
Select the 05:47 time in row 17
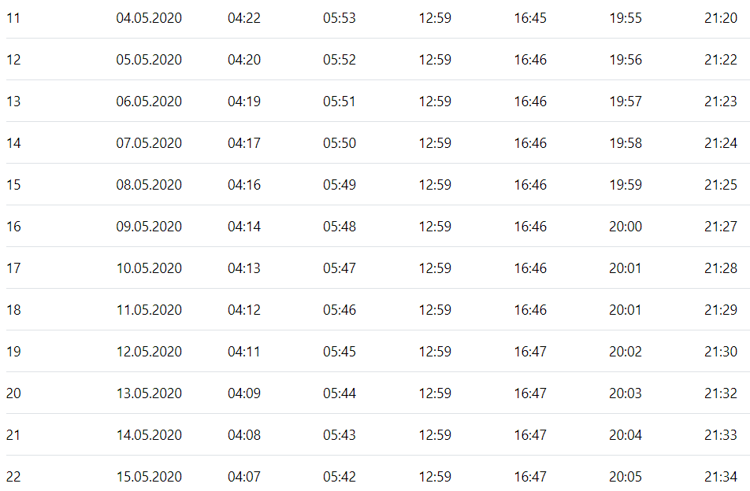pyautogui.click(x=339, y=268)
